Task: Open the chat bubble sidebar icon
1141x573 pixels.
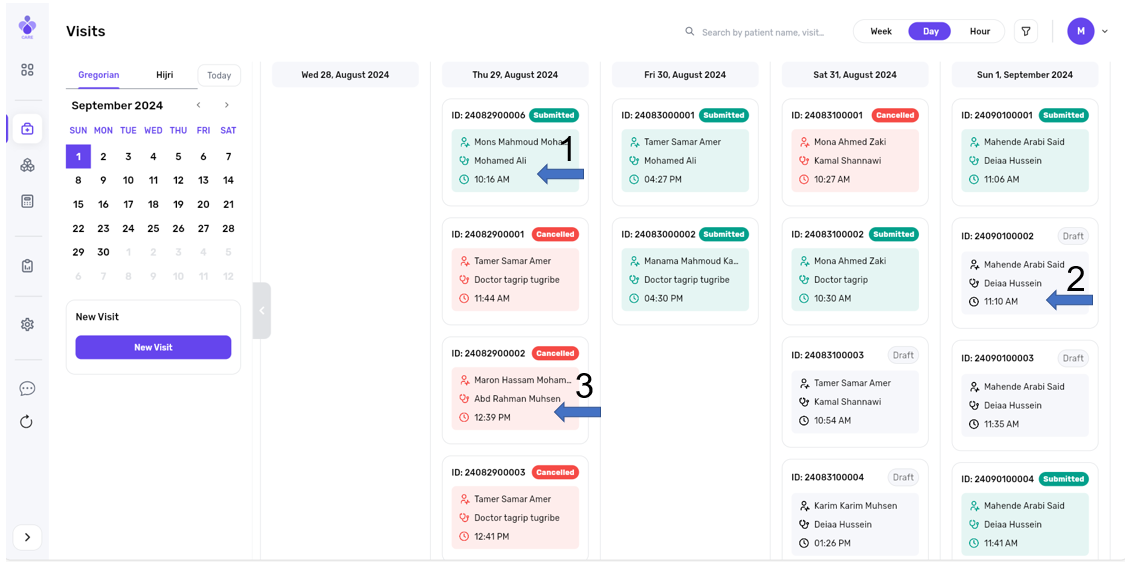Action: pyautogui.click(x=27, y=389)
